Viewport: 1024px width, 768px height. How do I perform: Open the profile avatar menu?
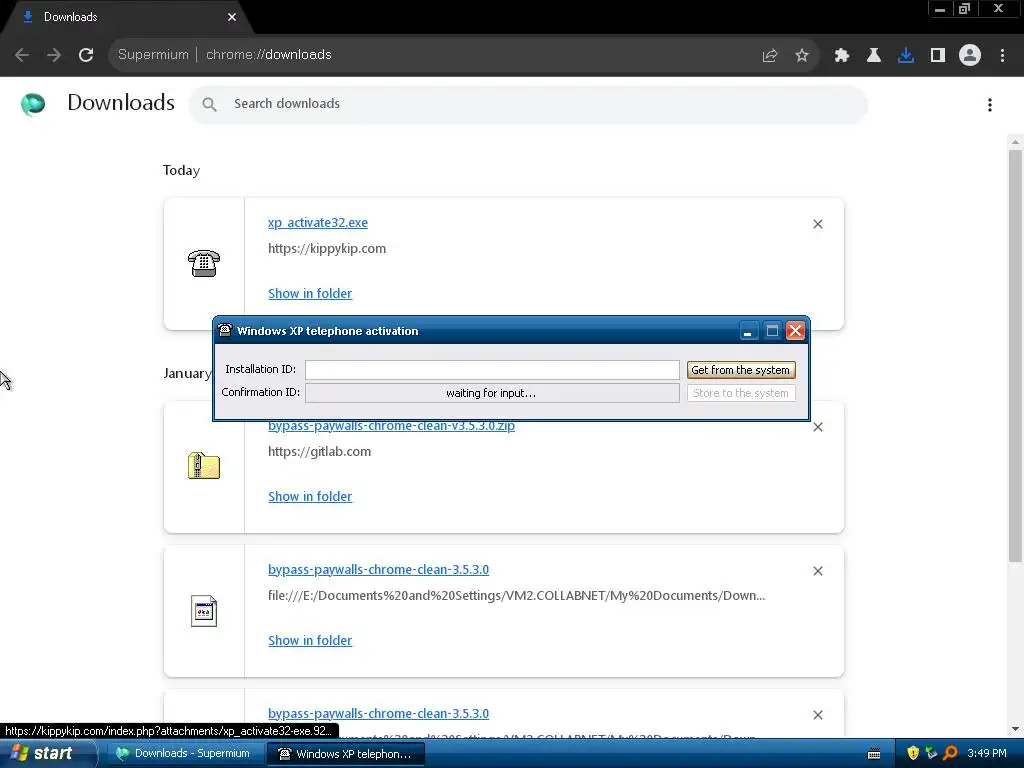[970, 56]
